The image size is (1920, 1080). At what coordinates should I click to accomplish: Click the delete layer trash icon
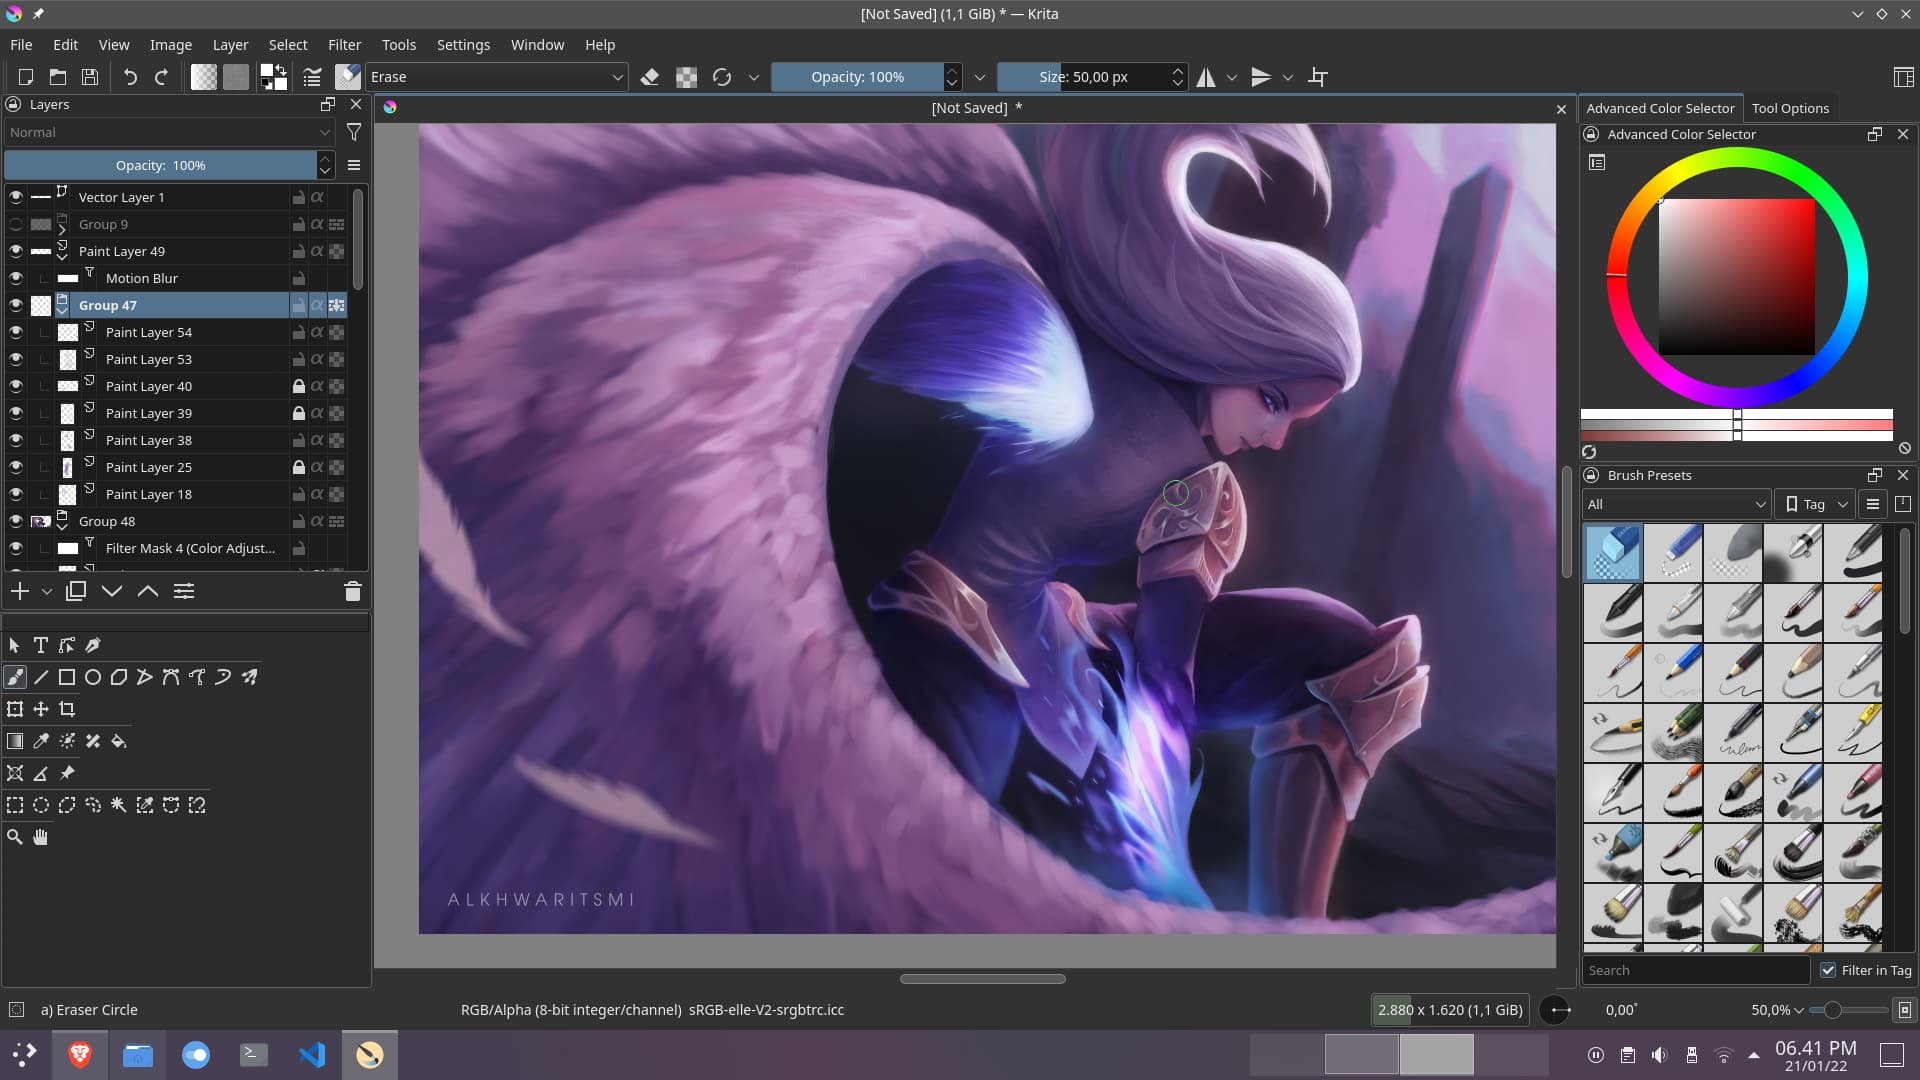[352, 591]
